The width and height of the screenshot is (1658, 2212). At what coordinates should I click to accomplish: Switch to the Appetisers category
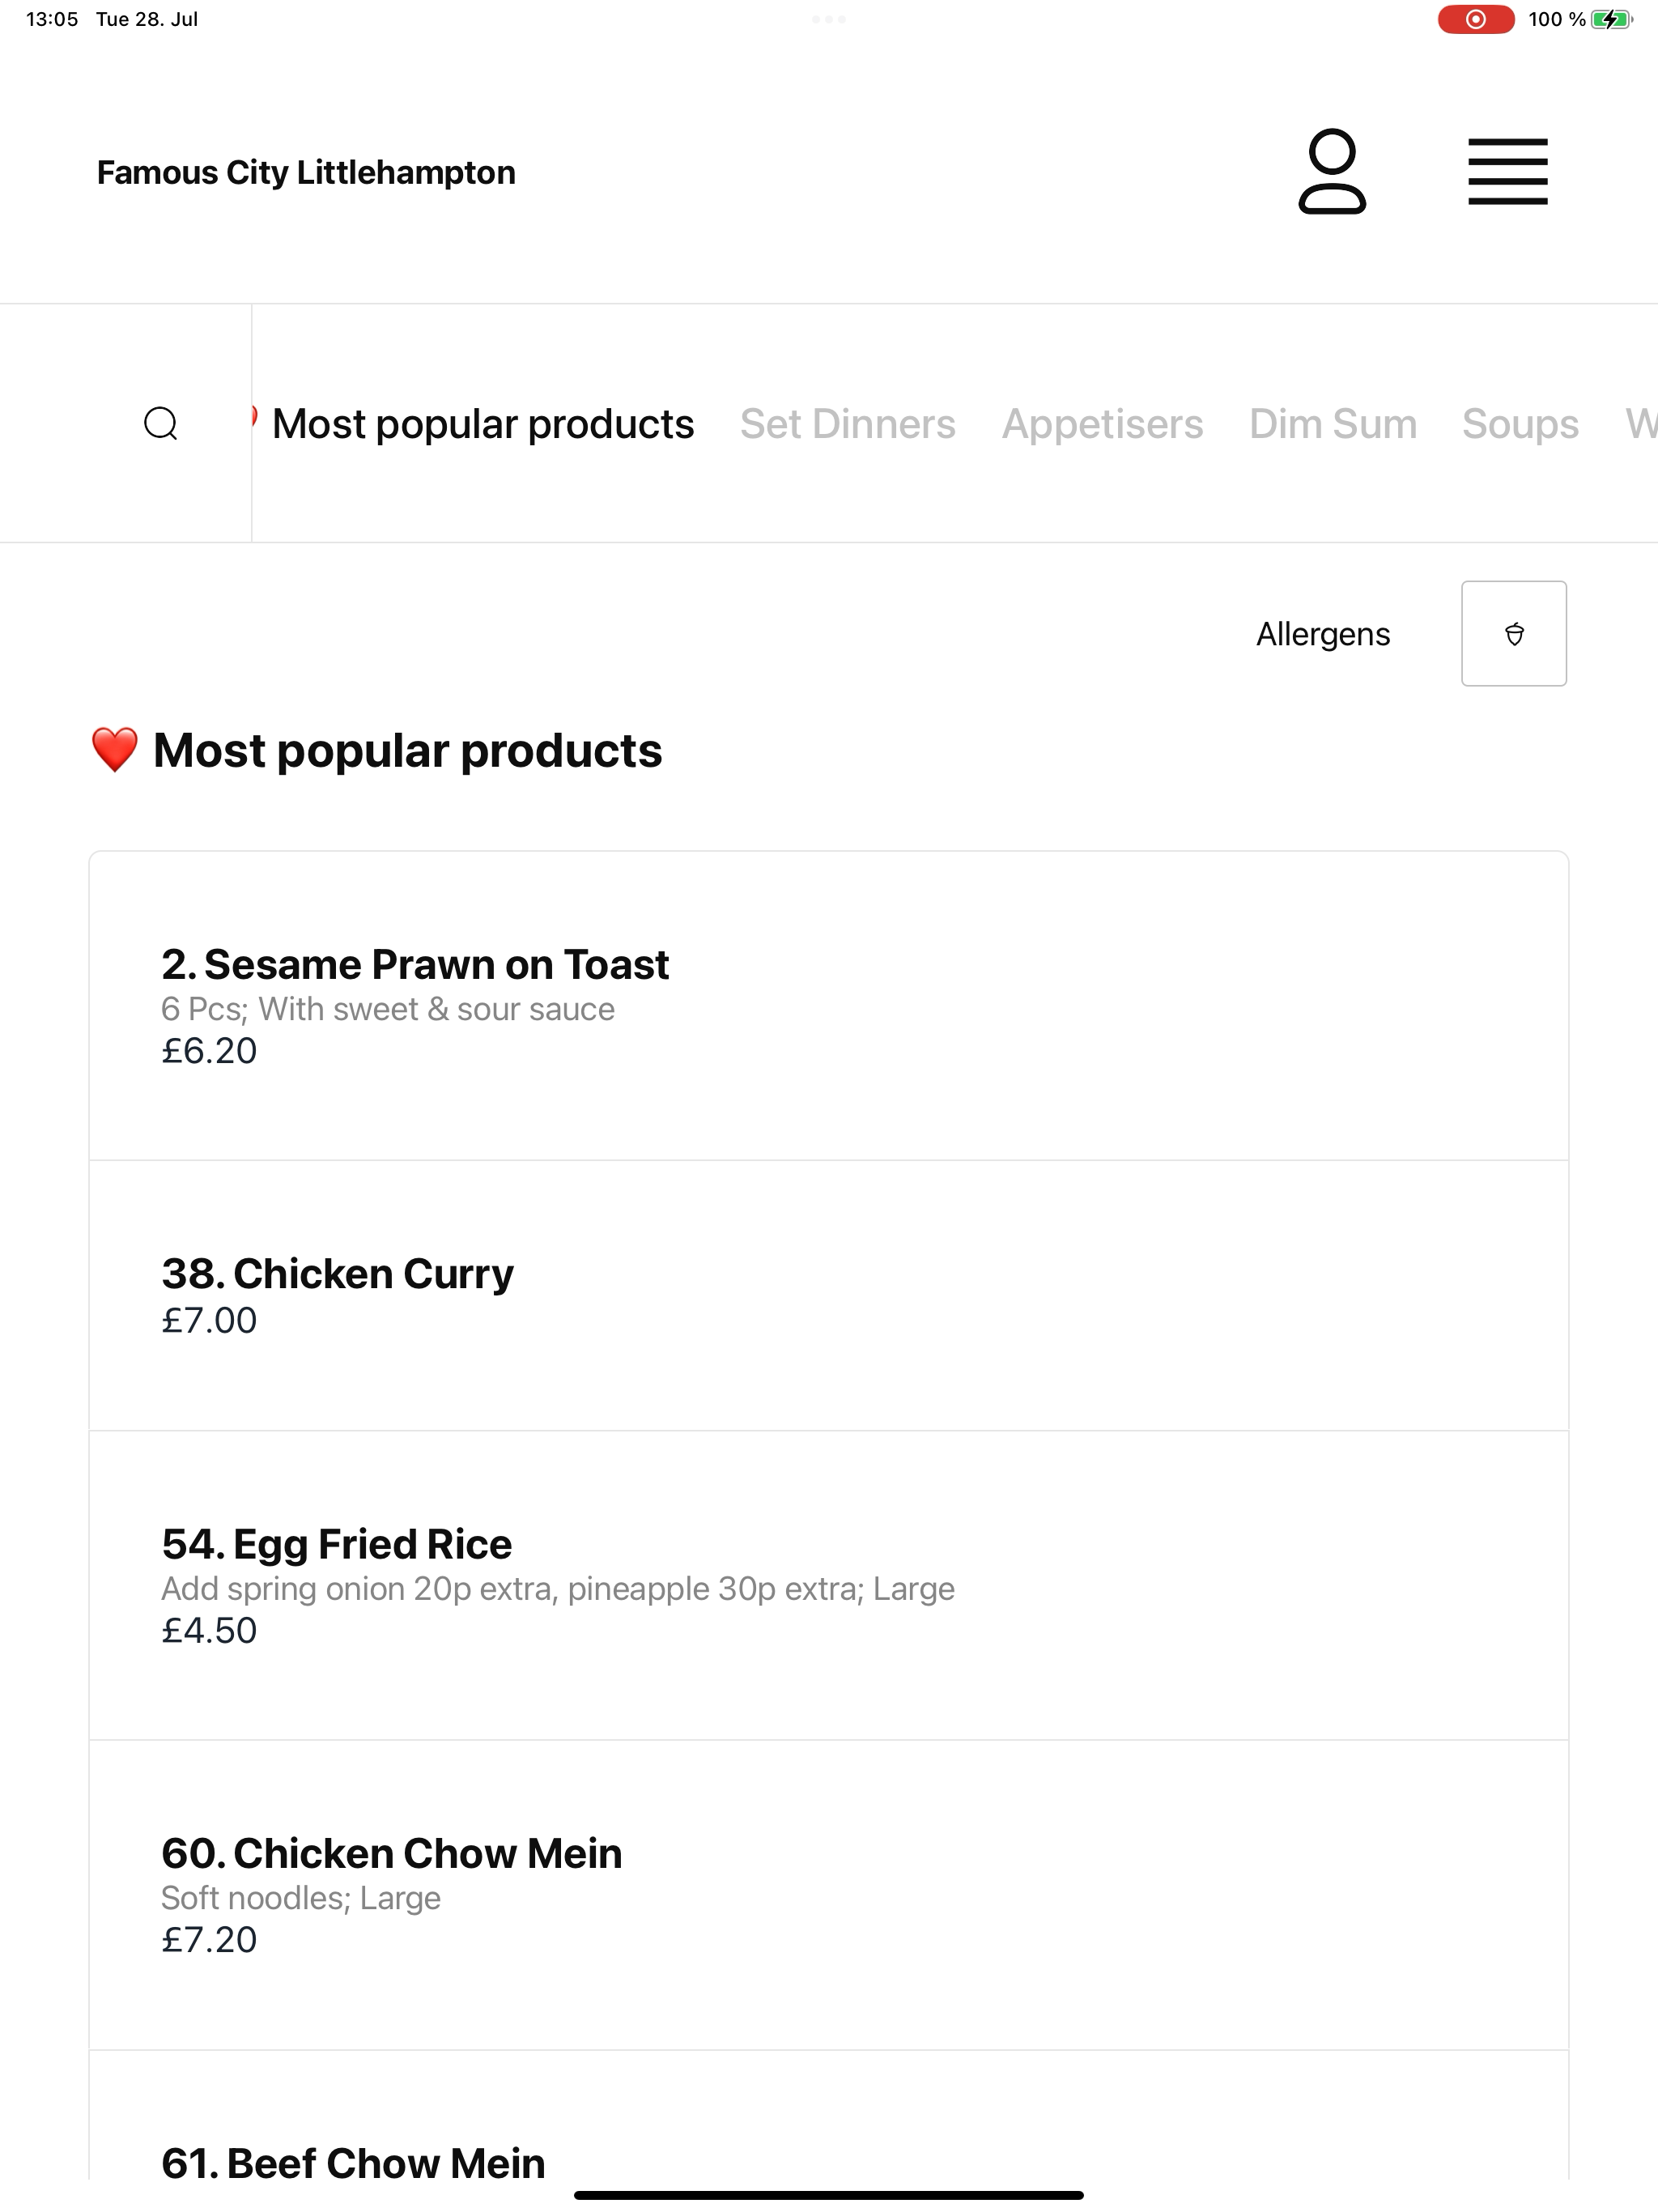1102,424
